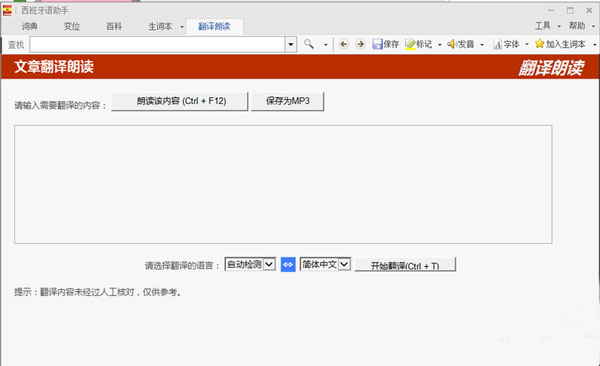Click the magnifier search icon
The image size is (600, 366).
309,44
